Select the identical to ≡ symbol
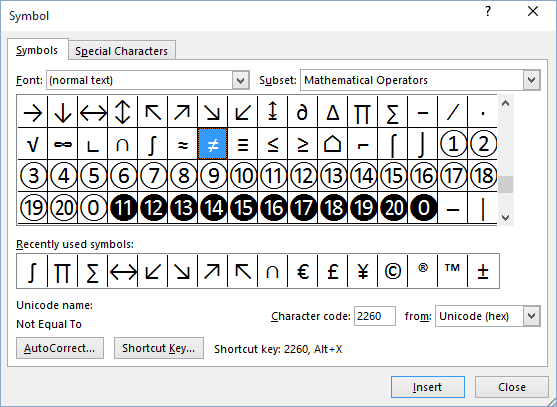 pos(243,144)
